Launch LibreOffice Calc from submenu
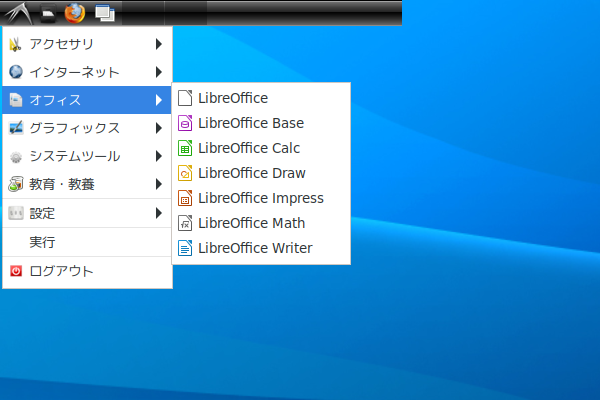 261,148
